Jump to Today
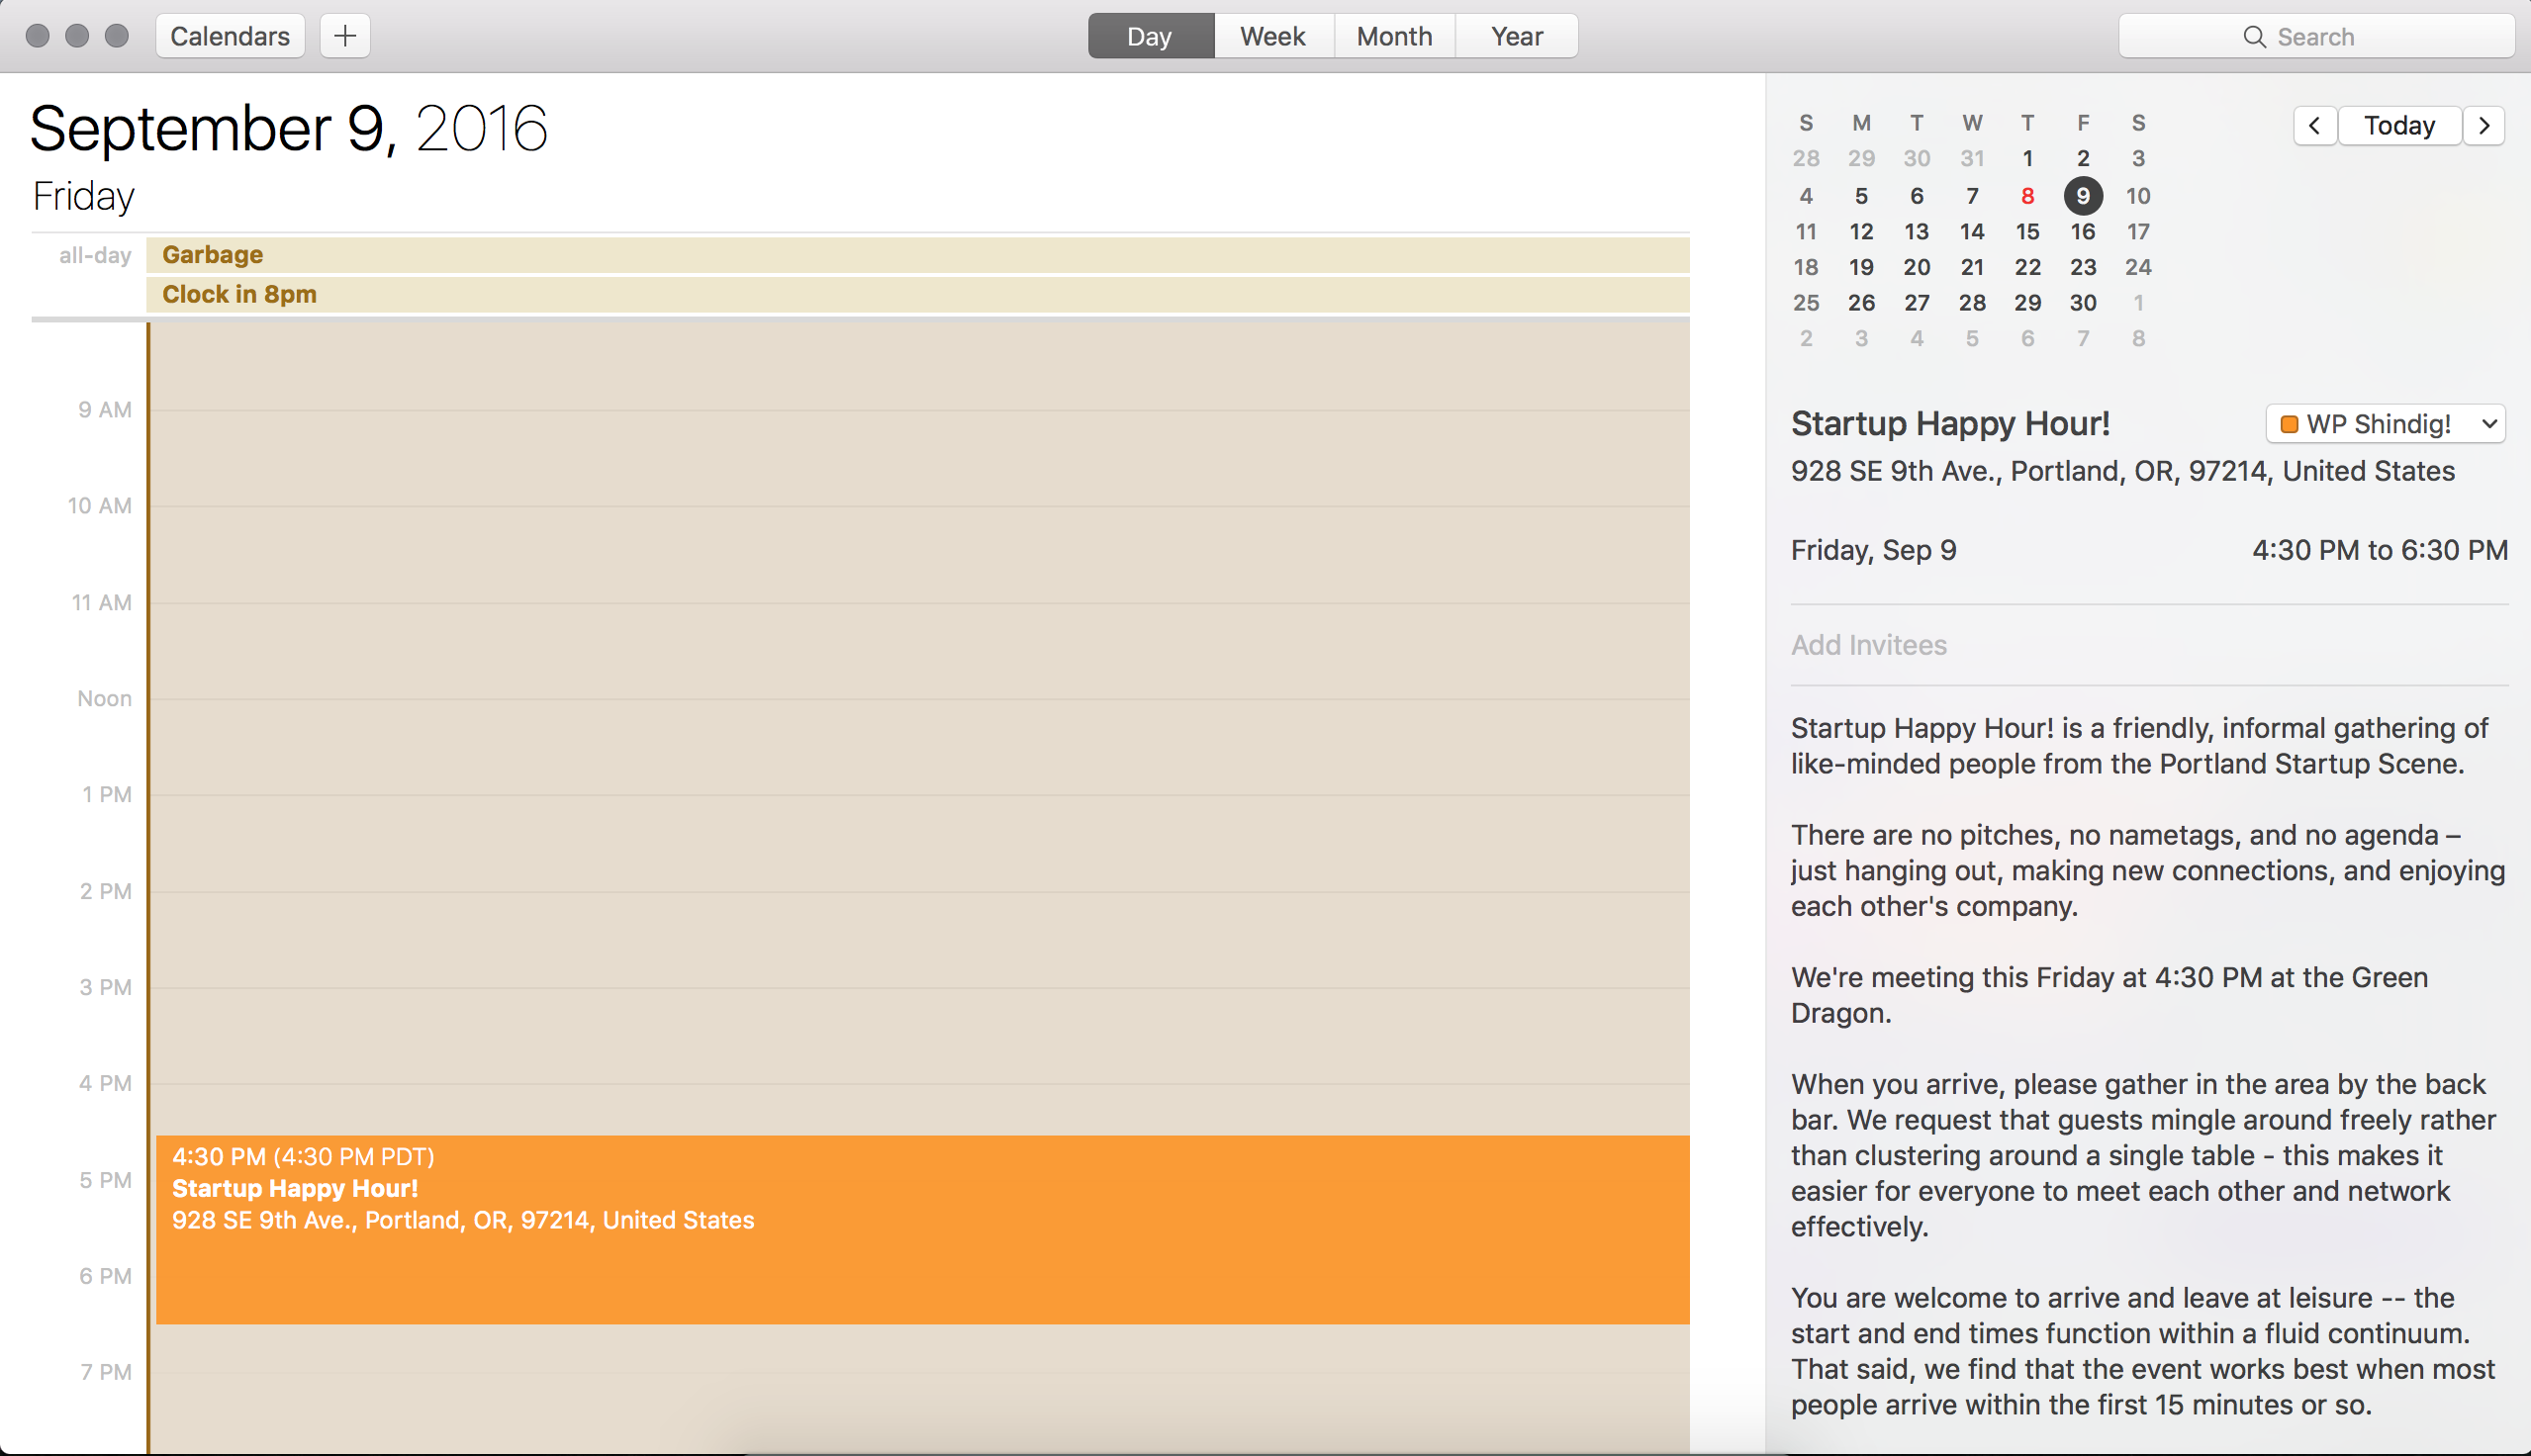Screen dimensions: 2531x1456 click(2399, 126)
